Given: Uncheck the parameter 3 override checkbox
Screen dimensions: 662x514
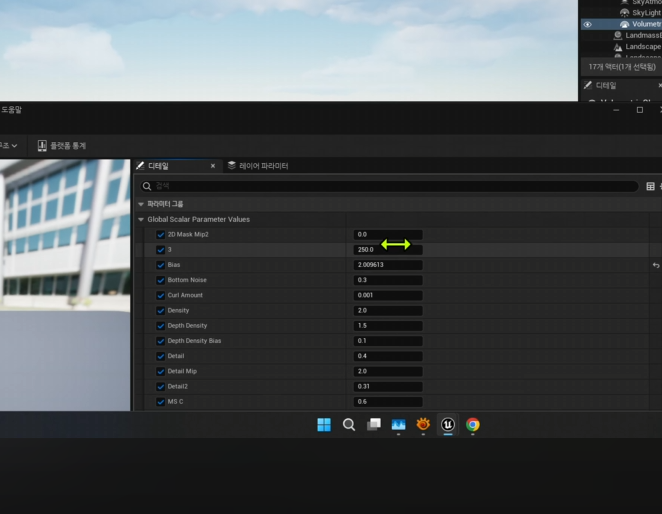Looking at the screenshot, I should click(160, 250).
